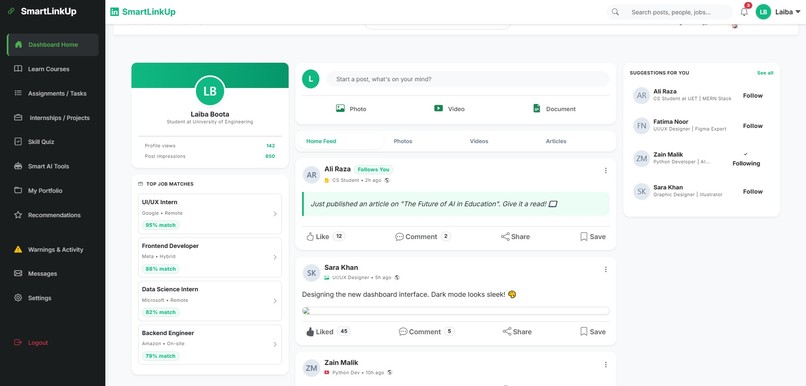
Task: Save Ali Raza's post
Action: [x=593, y=236]
